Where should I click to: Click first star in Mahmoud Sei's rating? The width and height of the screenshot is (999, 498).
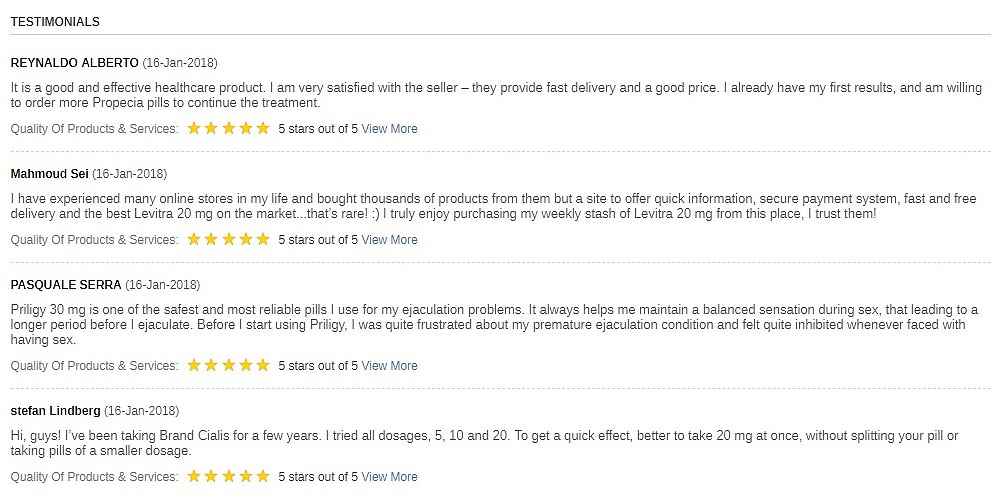point(194,239)
